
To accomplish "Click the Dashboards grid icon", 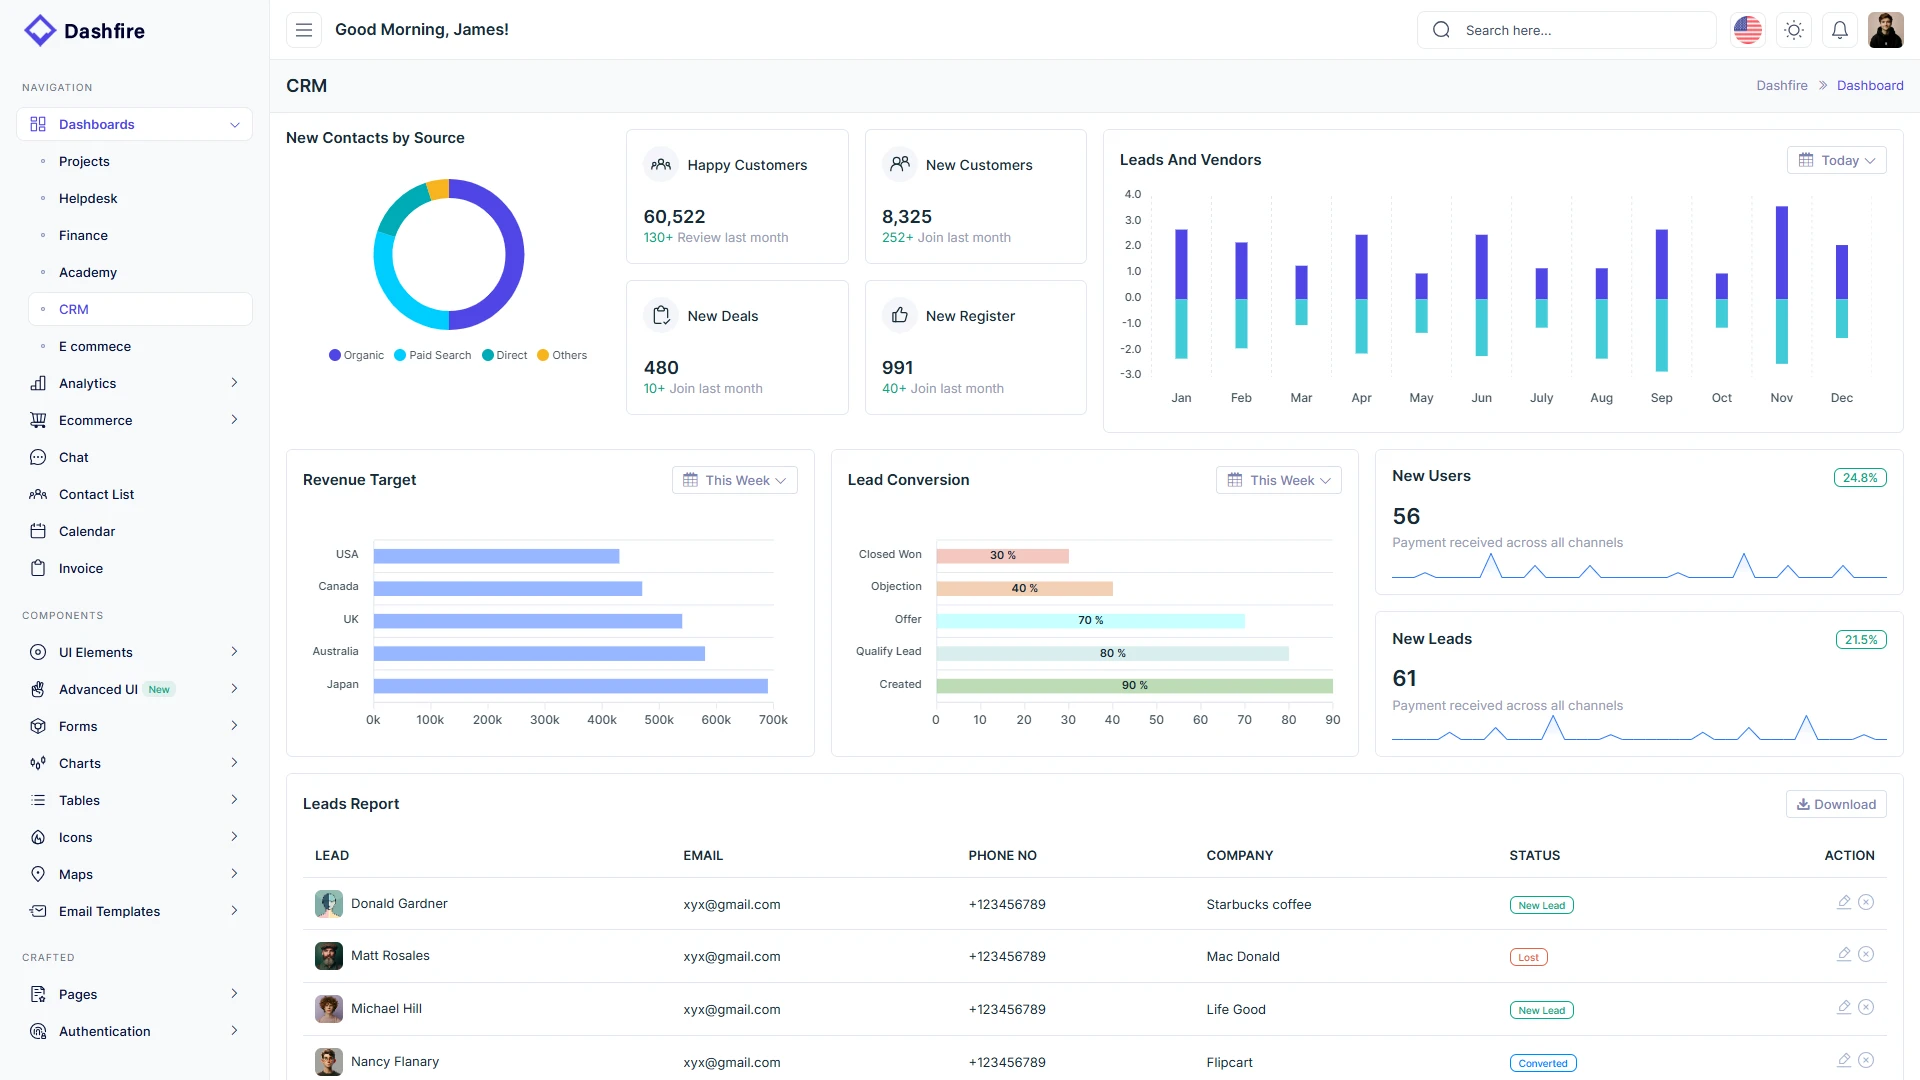I will point(38,124).
